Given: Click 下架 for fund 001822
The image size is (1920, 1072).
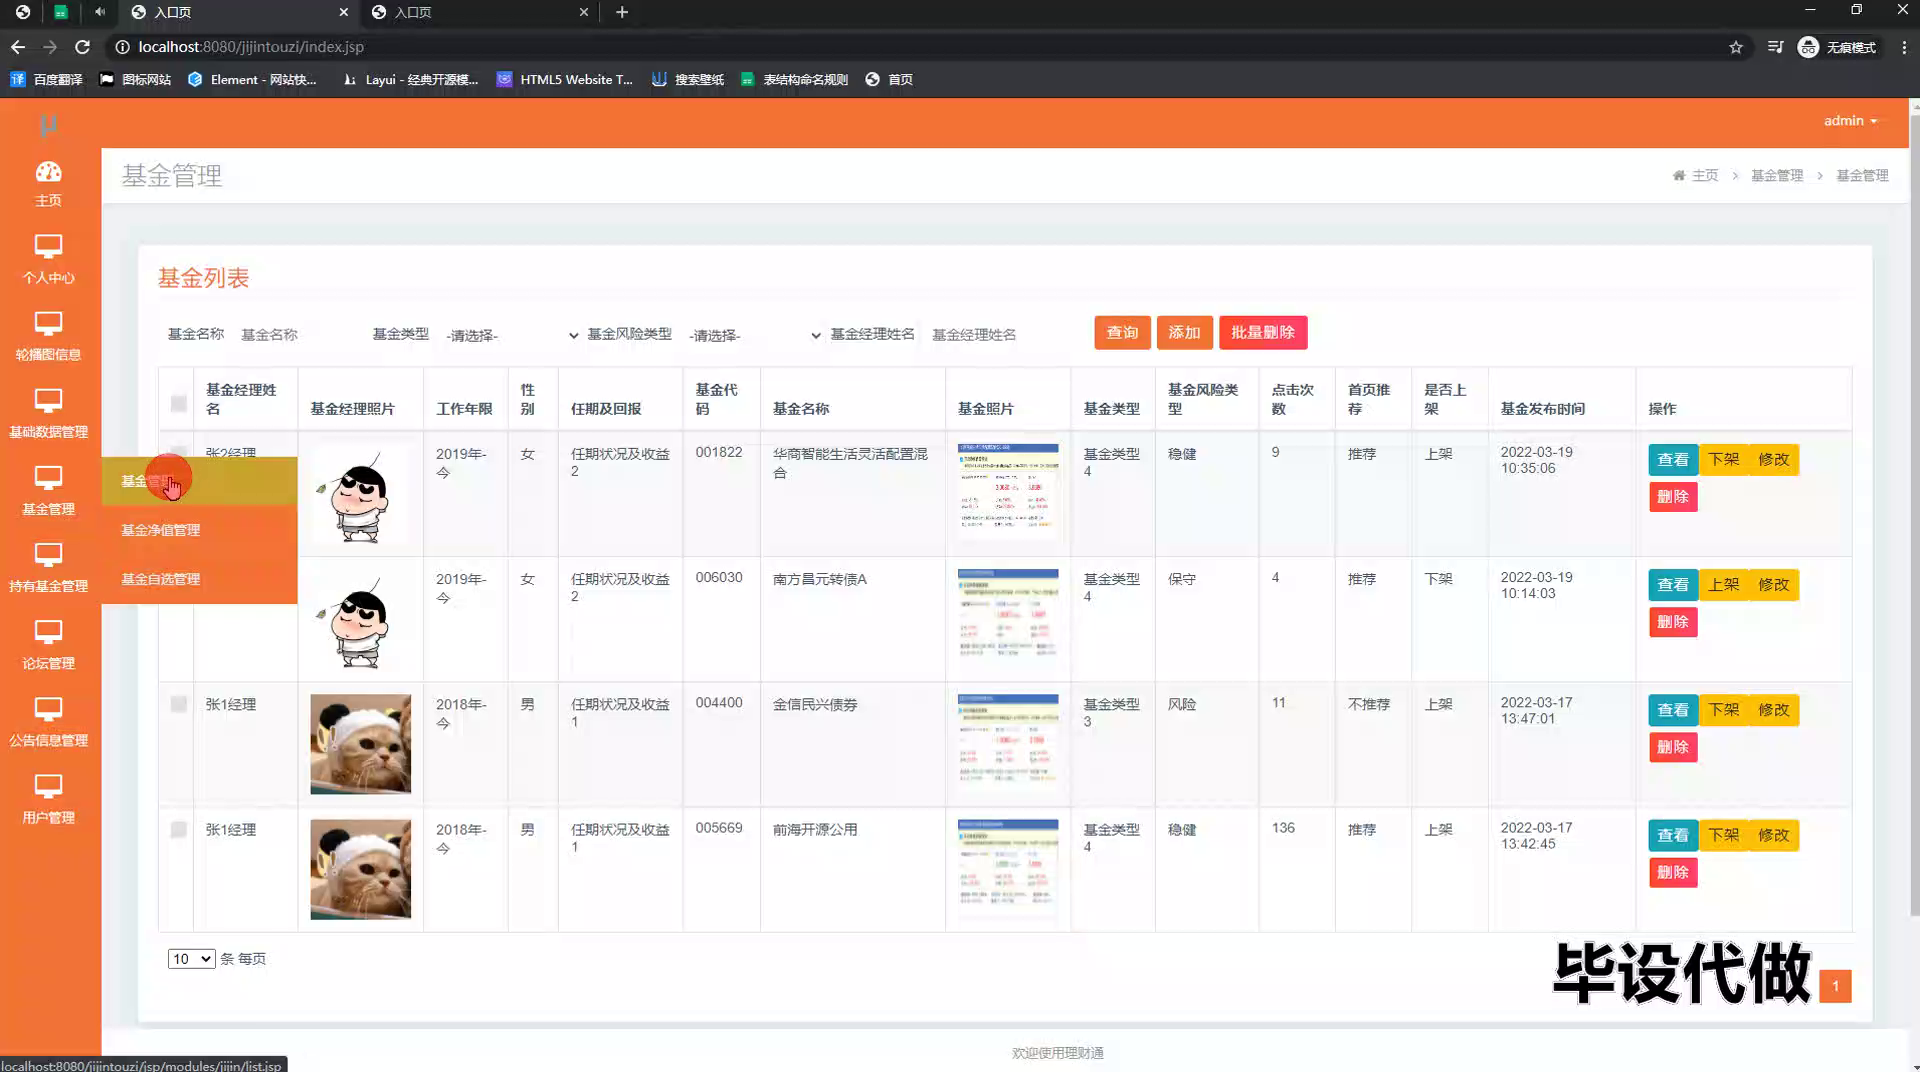Looking at the screenshot, I should (x=1724, y=460).
